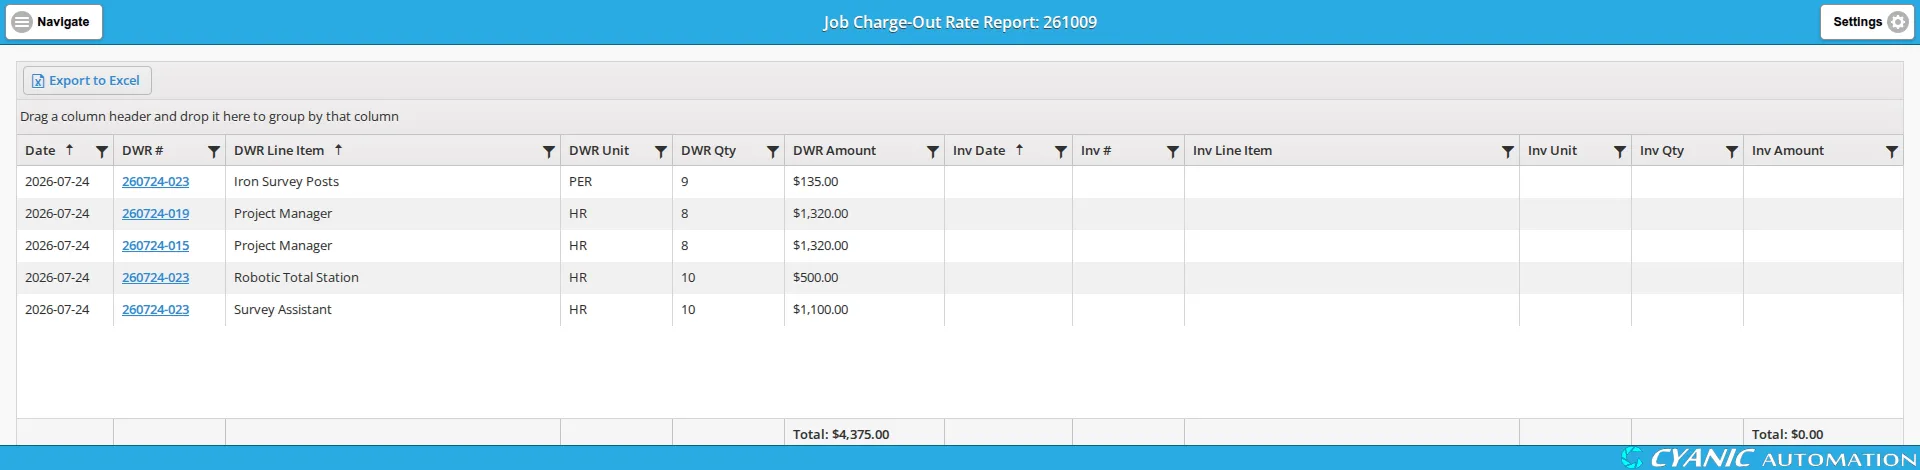Open filter for DWR Line Item column
1920x470 pixels.
tap(549, 151)
